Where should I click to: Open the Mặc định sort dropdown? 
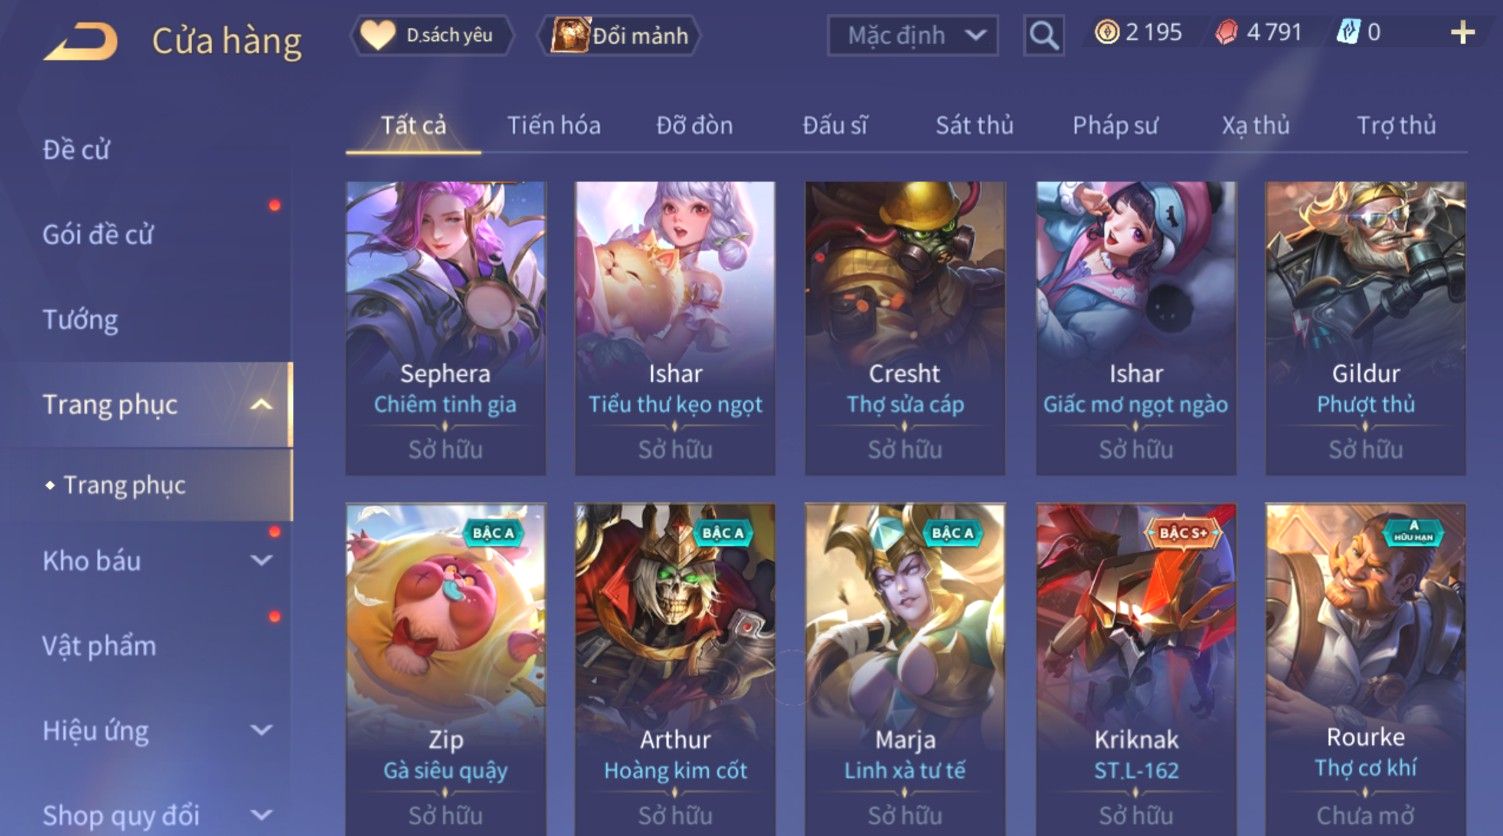(913, 36)
